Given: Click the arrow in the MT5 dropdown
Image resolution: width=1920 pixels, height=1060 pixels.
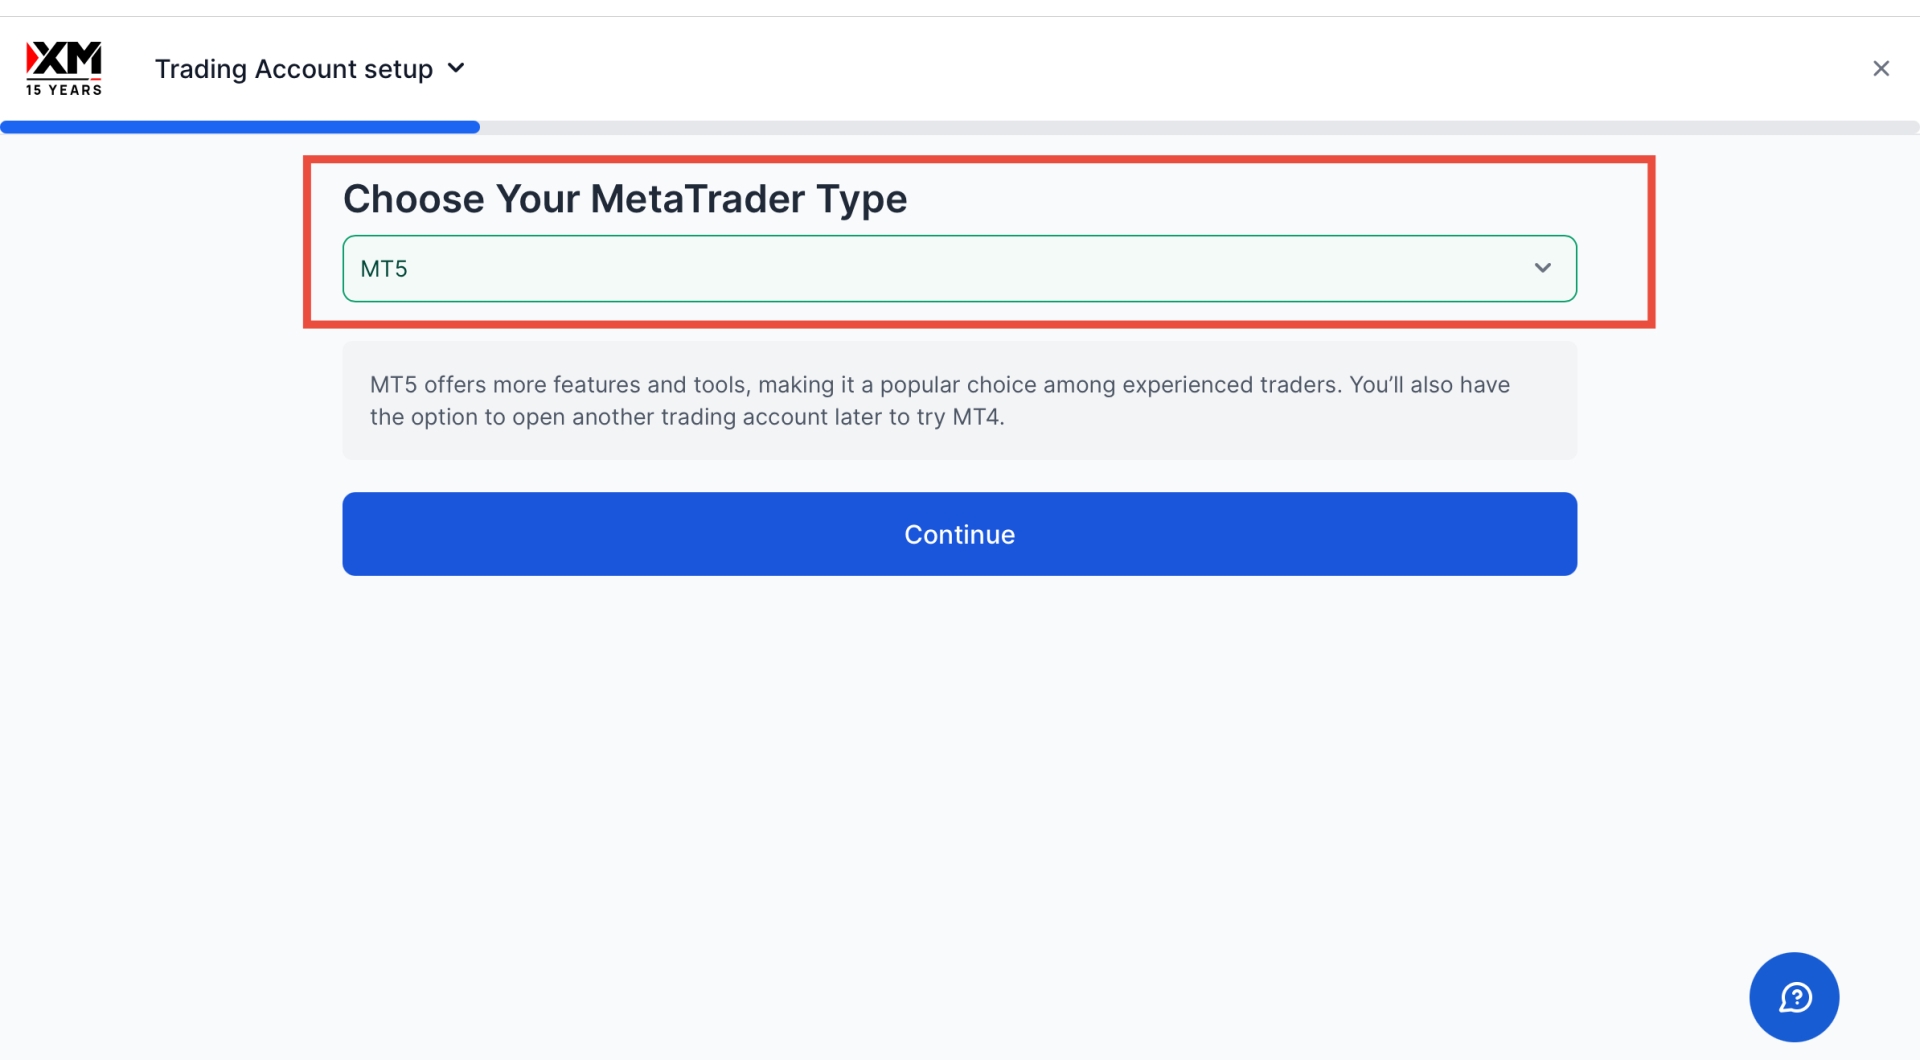Looking at the screenshot, I should click(x=1542, y=268).
